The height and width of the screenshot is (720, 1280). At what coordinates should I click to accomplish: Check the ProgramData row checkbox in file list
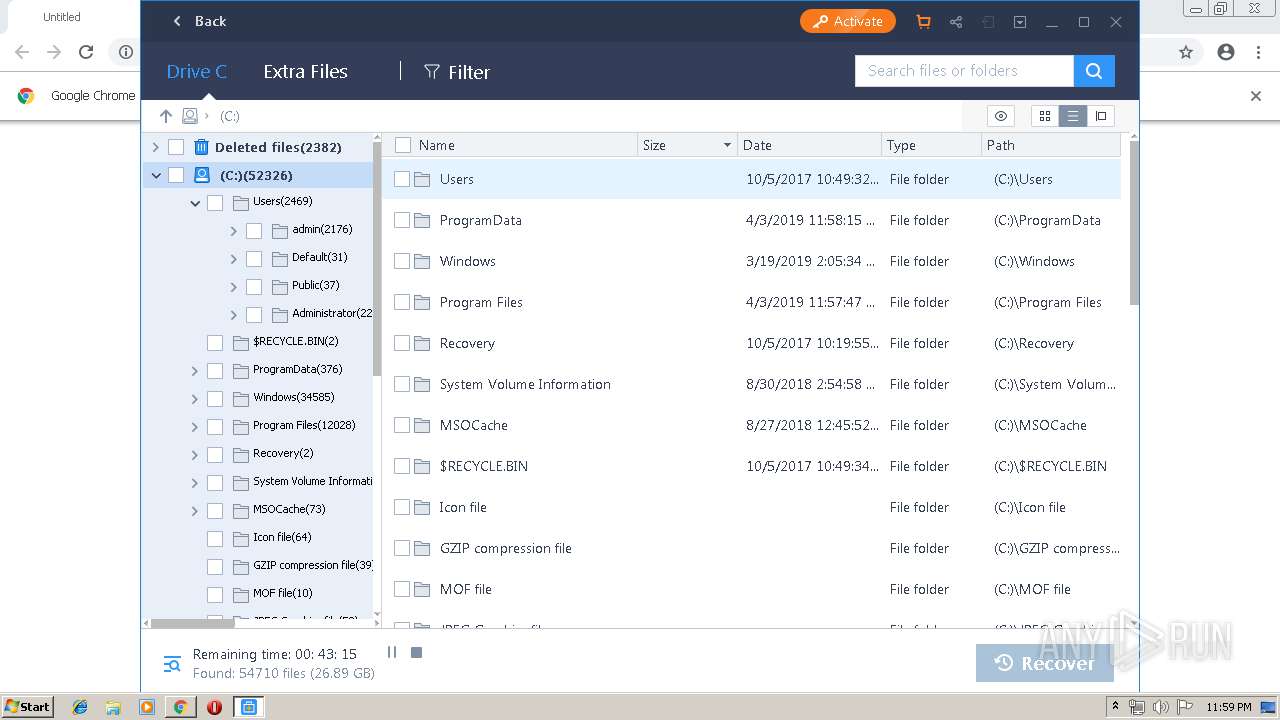pyautogui.click(x=402, y=220)
